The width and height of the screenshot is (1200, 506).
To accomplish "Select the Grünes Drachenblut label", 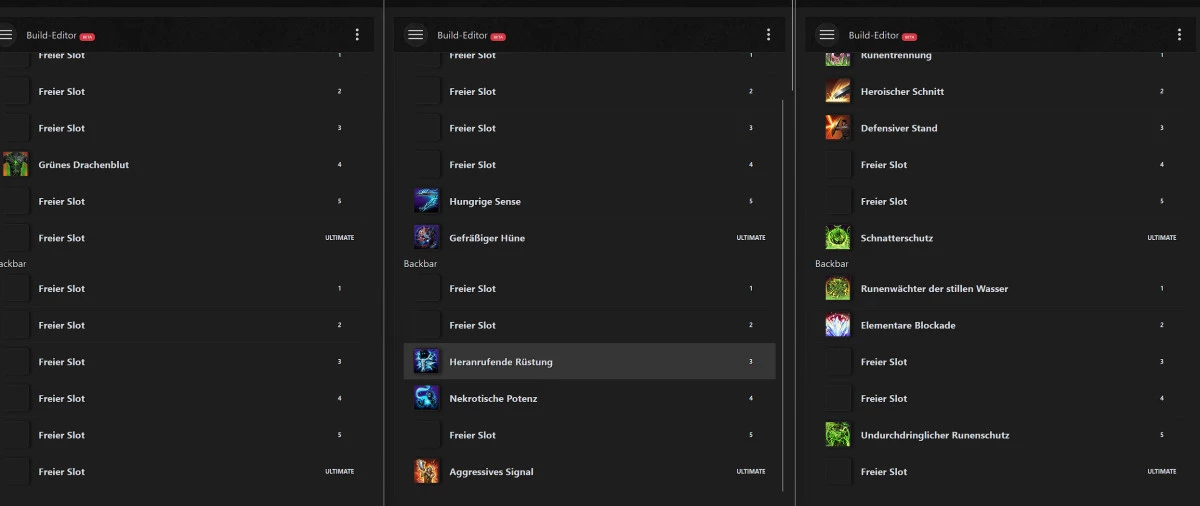I will (84, 165).
